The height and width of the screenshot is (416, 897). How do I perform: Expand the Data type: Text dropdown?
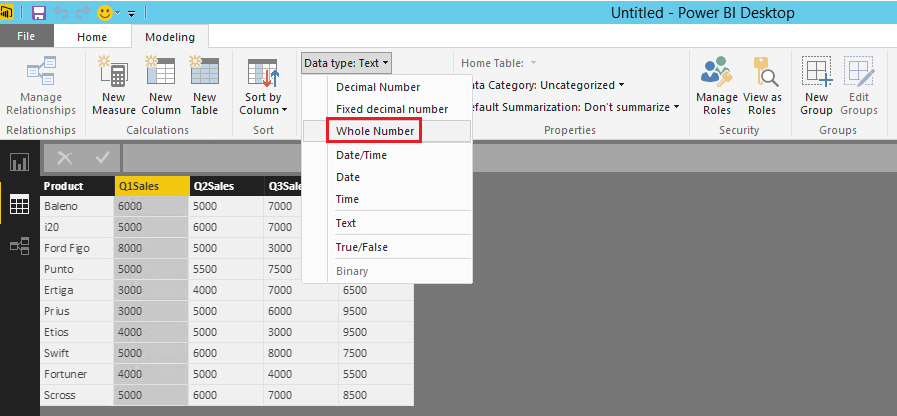[x=347, y=64]
